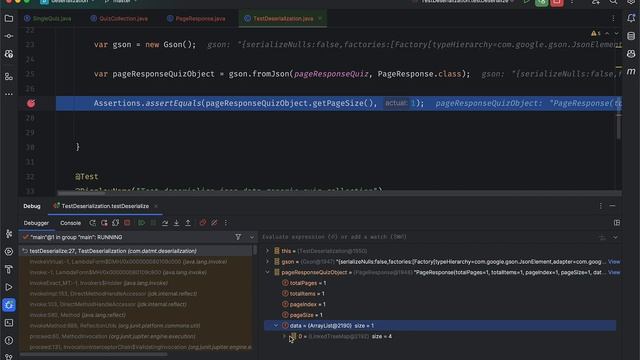Image resolution: width=640 pixels, height=360 pixels.
Task: Click the red Stop button in top toolbar
Action: (x=557, y=2)
